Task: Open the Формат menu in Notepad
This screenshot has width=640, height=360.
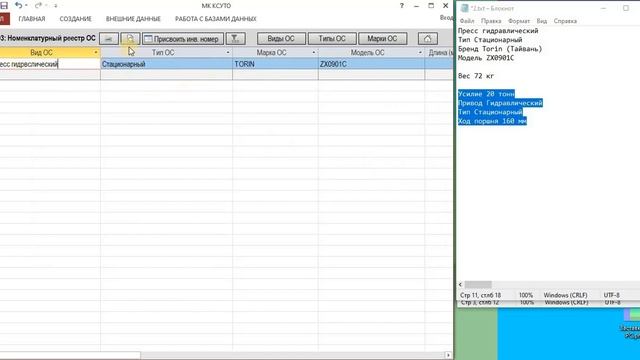Action: [519, 21]
